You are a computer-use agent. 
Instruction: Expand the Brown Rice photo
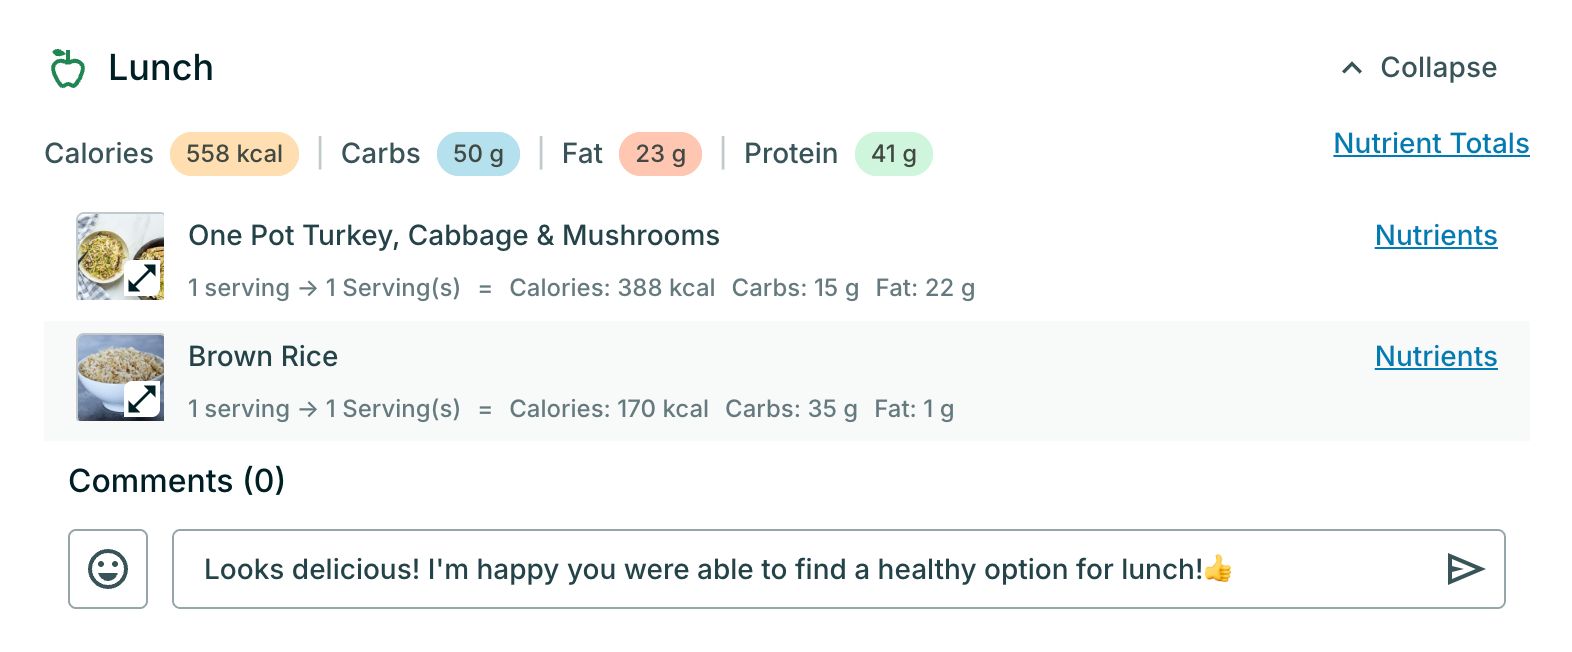pos(142,399)
